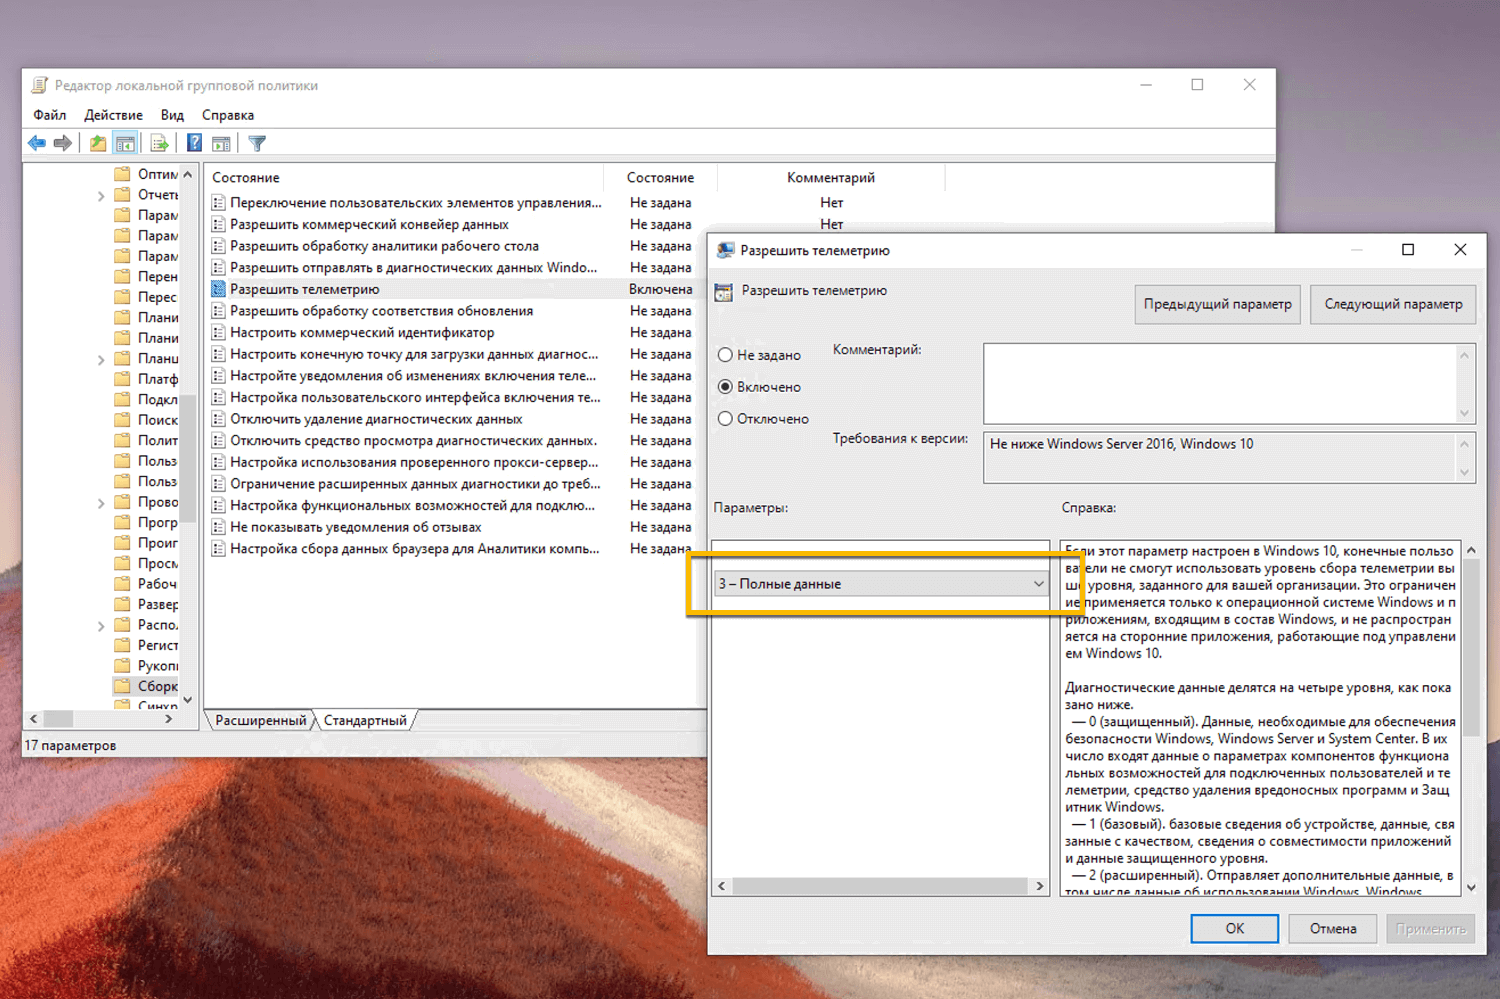Select the 'Отключено' radio button
1500x999 pixels.
pyautogui.click(x=725, y=418)
